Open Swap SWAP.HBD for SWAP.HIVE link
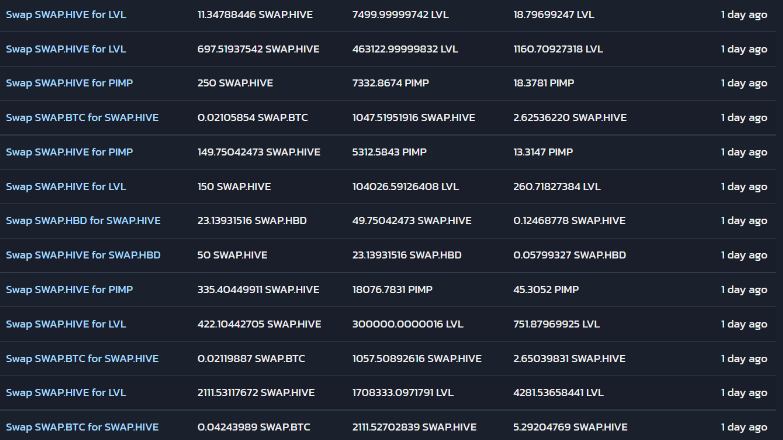Image resolution: width=783 pixels, height=440 pixels. [x=83, y=220]
